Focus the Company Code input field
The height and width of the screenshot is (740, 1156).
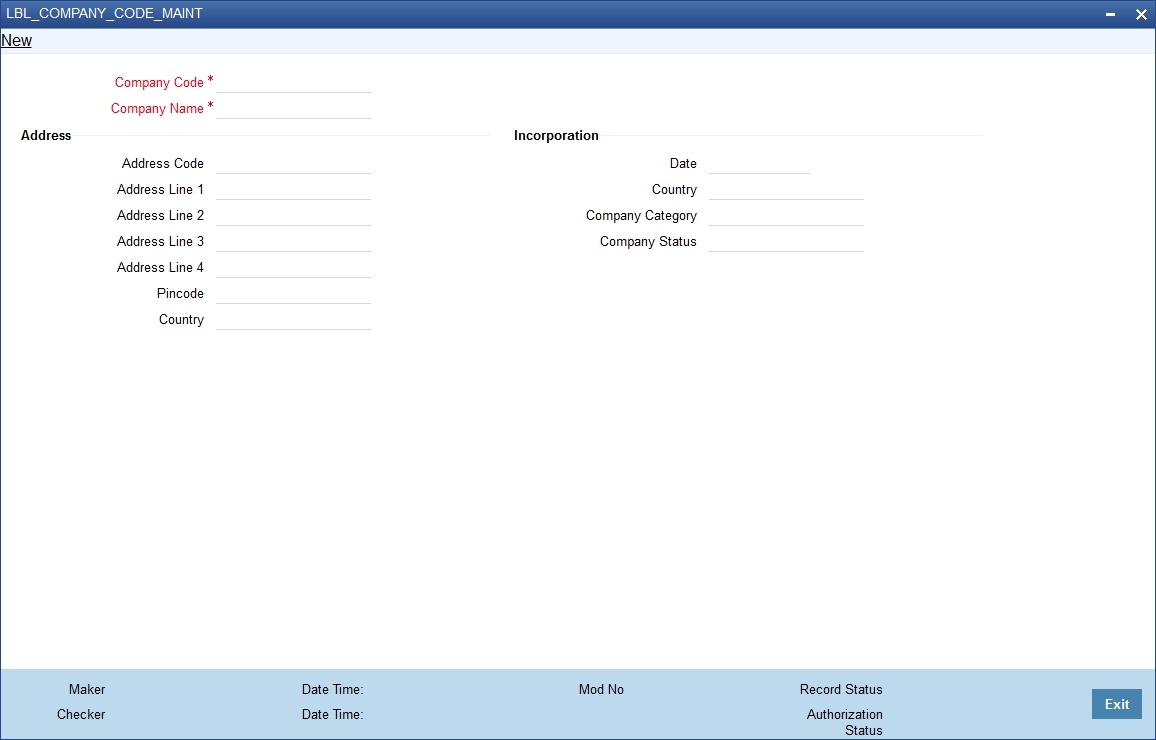point(293,82)
